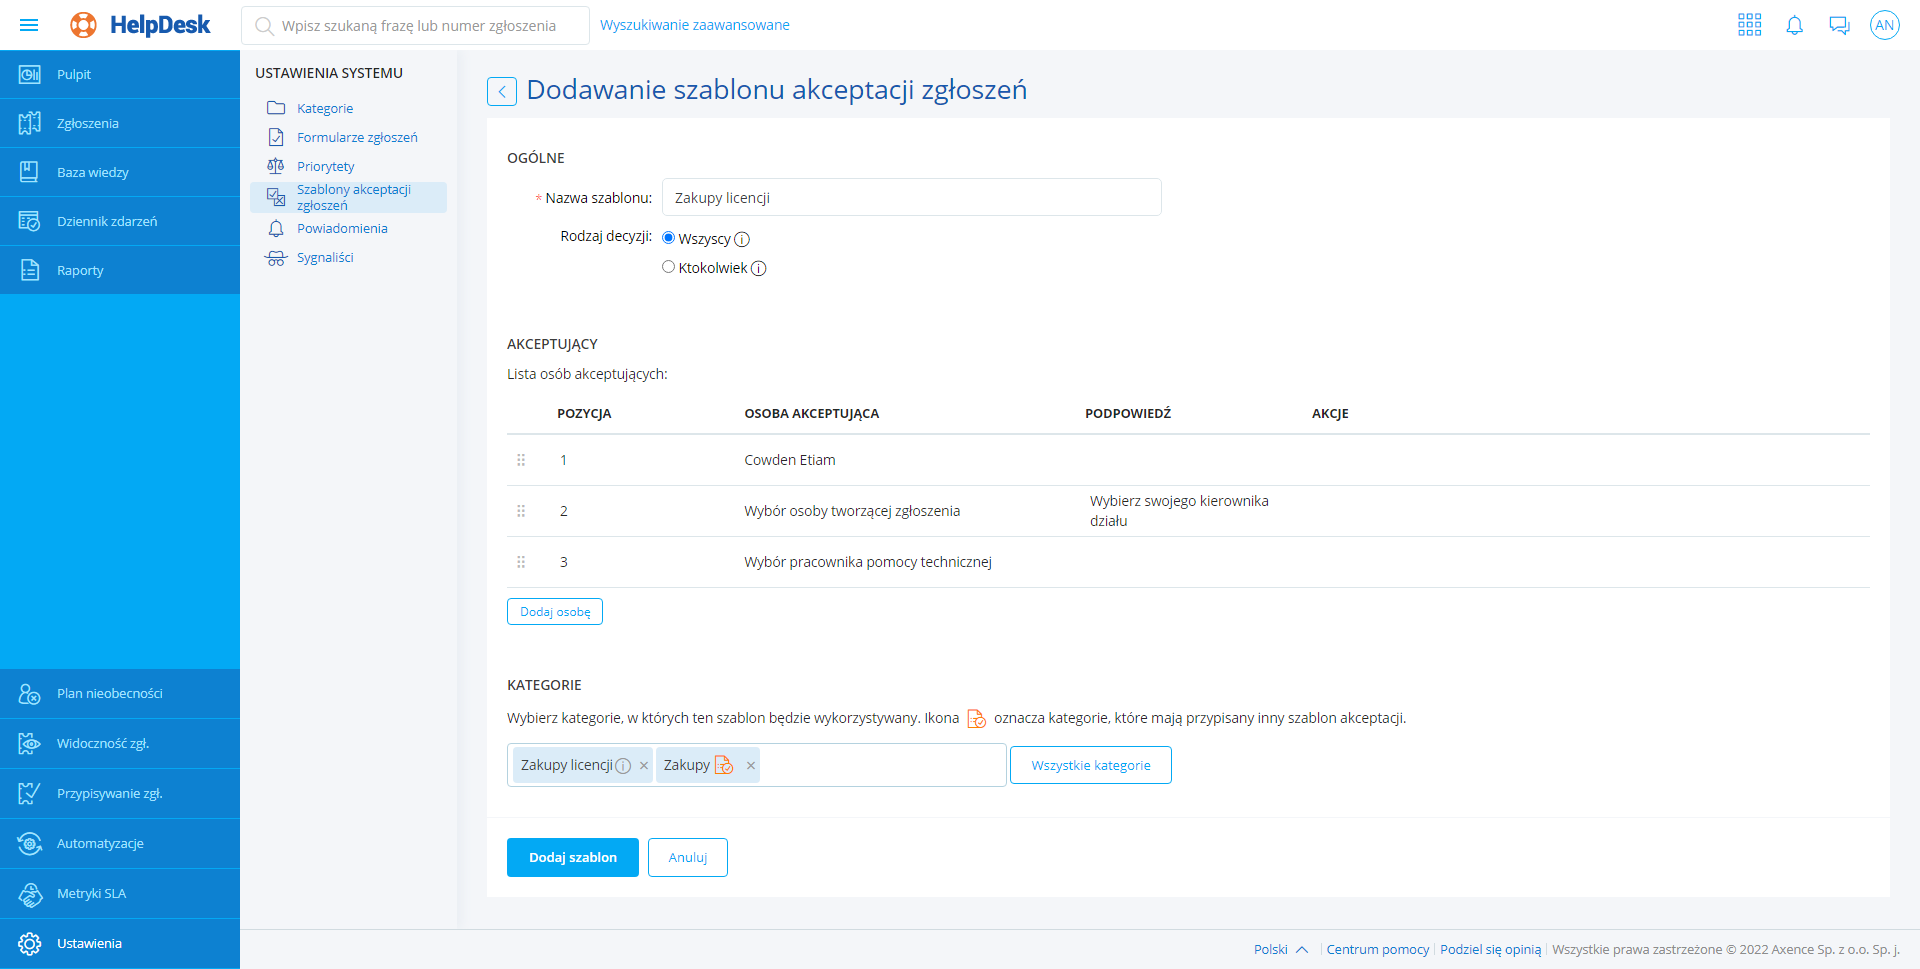Remove the Zakupy category tag
1920x969 pixels.
click(x=751, y=766)
